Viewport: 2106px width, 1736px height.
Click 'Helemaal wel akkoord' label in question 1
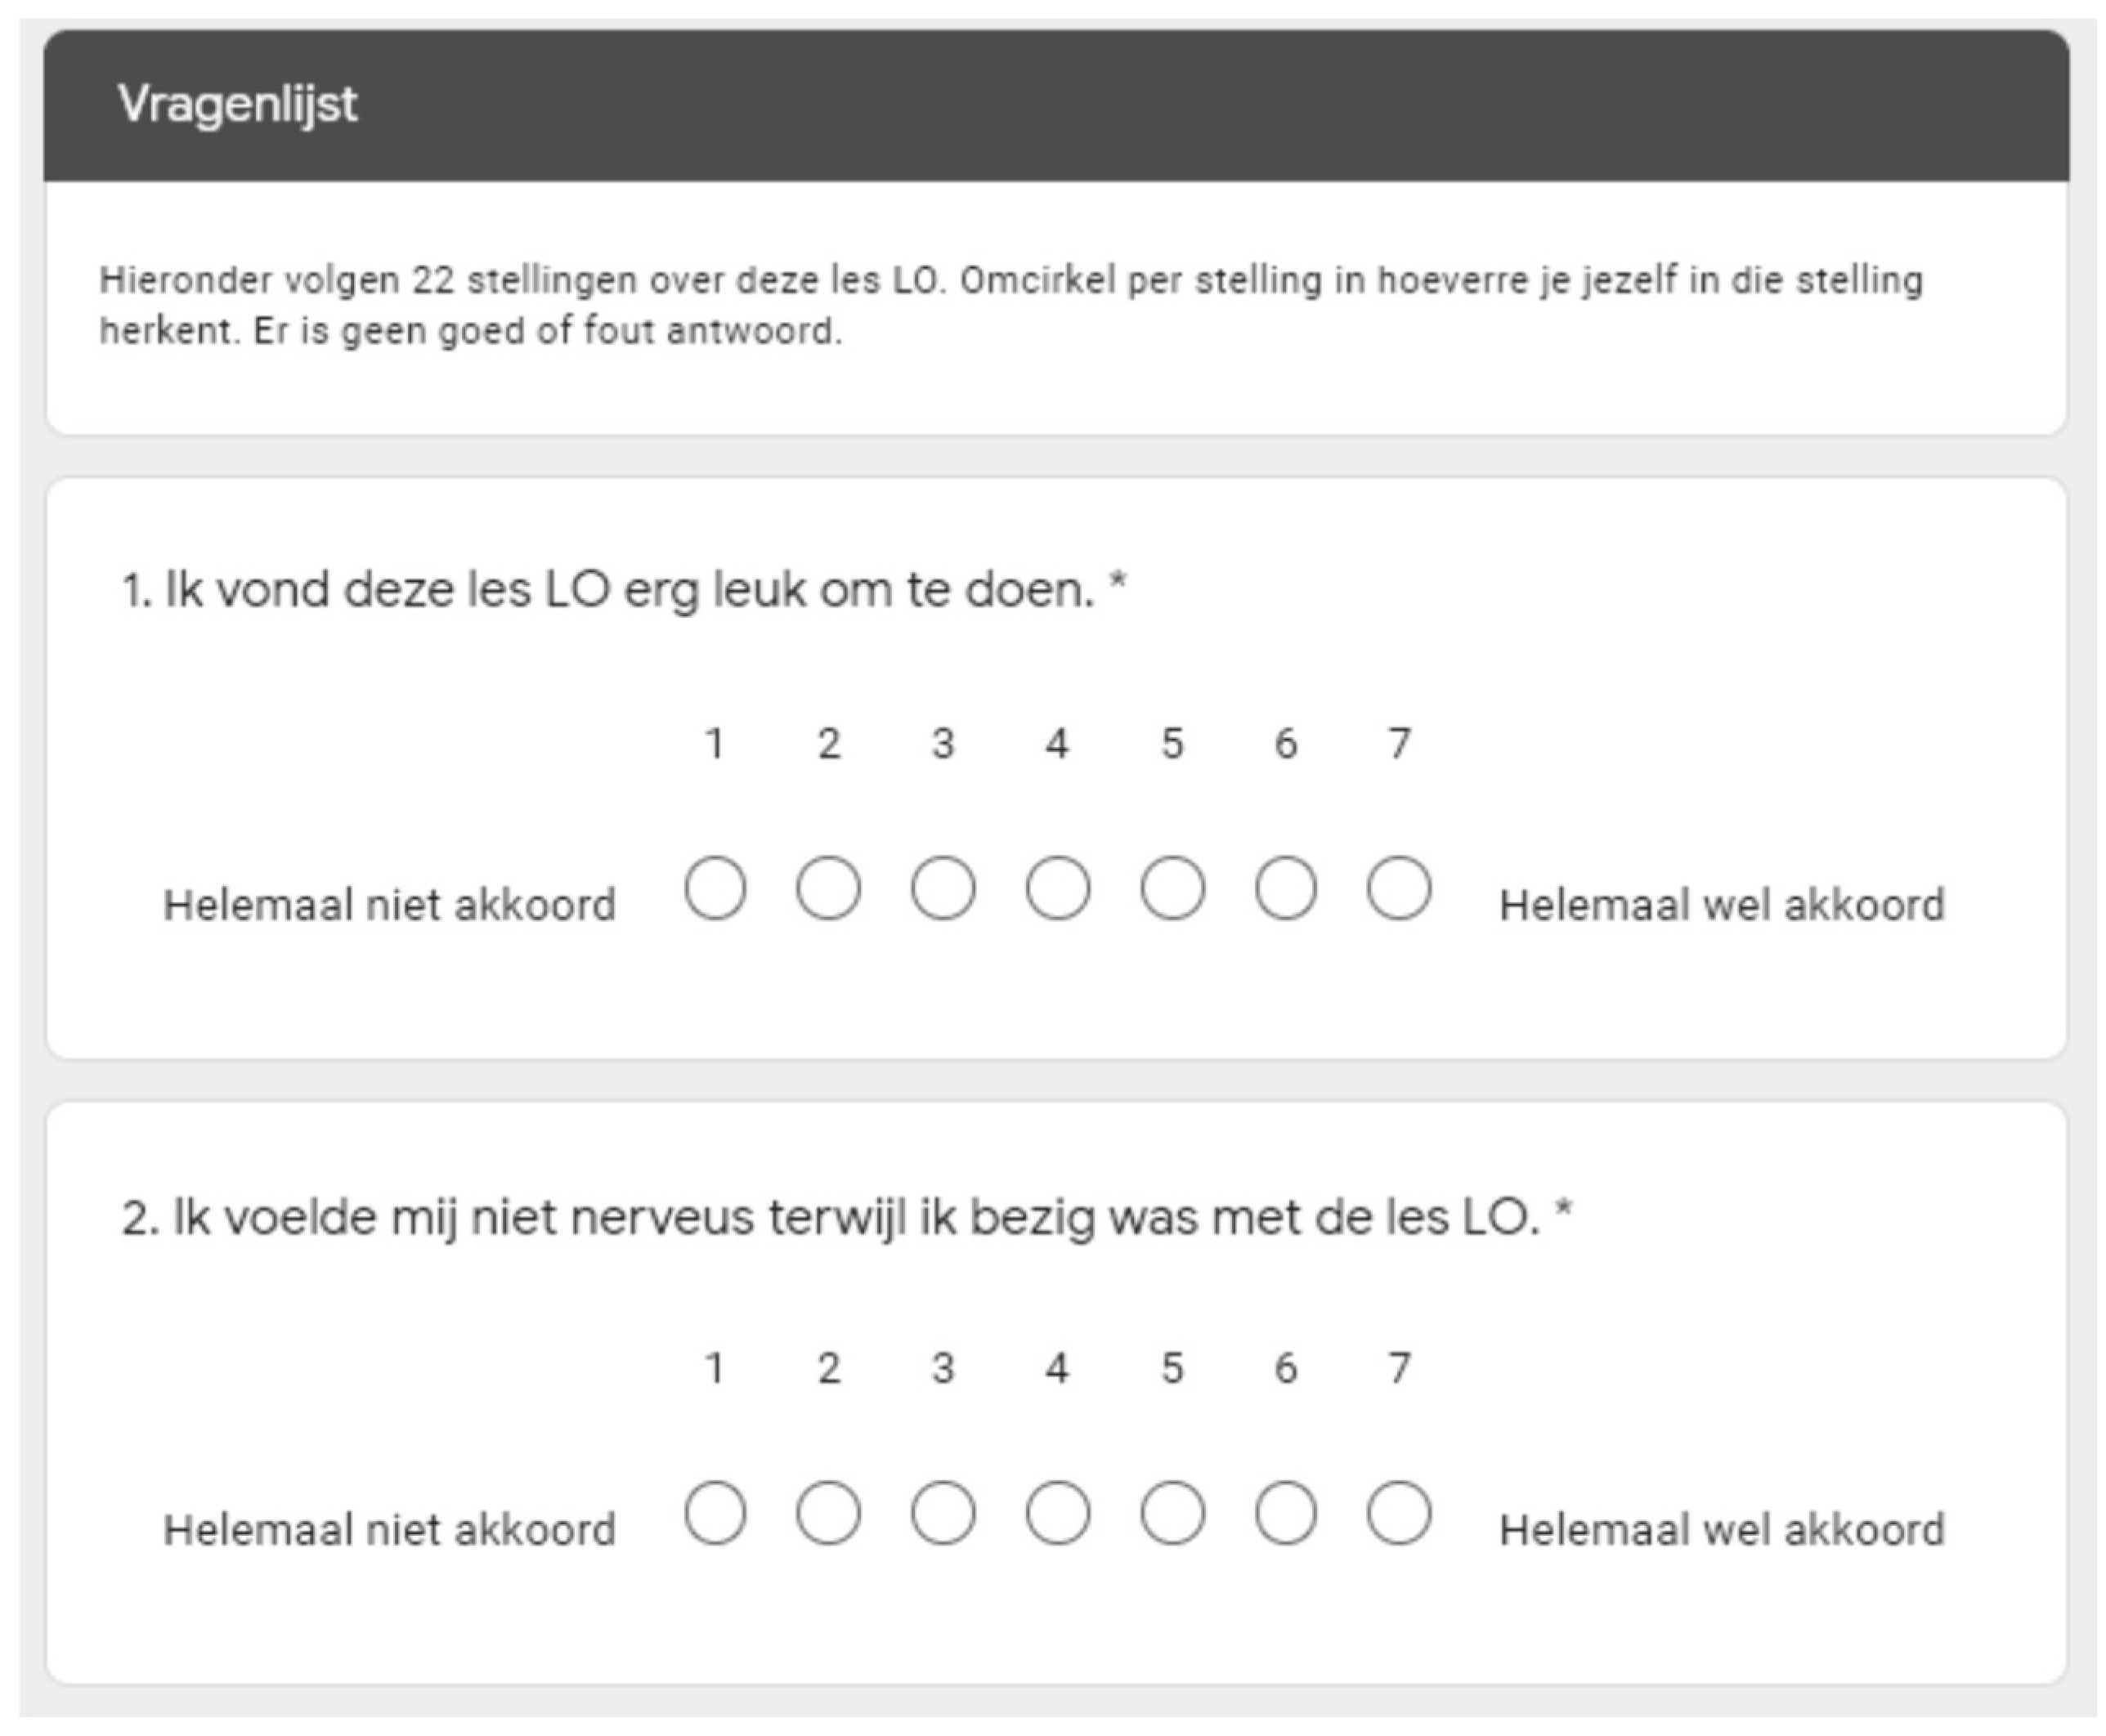[x=1721, y=905]
